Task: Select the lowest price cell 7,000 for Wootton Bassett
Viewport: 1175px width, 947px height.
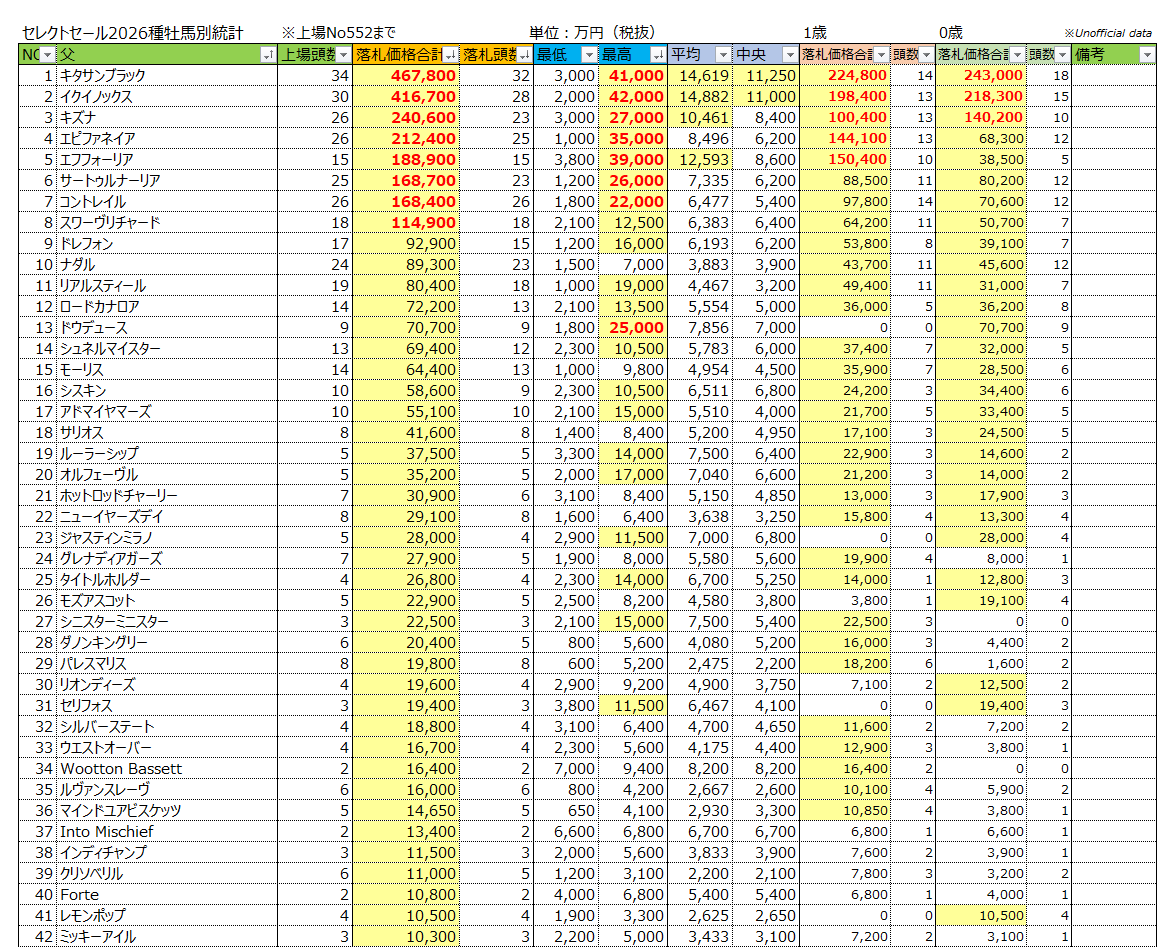Action: pos(566,769)
